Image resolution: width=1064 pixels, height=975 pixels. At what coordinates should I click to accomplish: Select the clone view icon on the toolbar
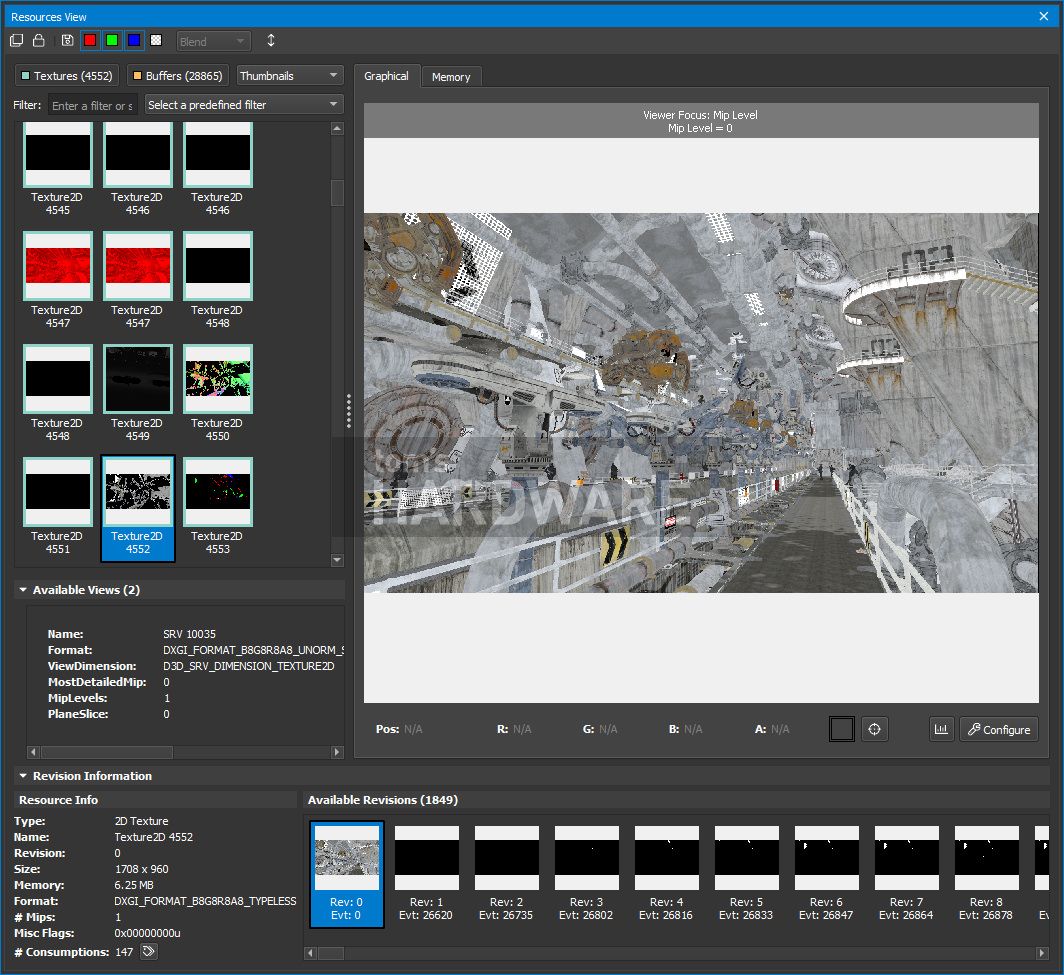tap(16, 40)
